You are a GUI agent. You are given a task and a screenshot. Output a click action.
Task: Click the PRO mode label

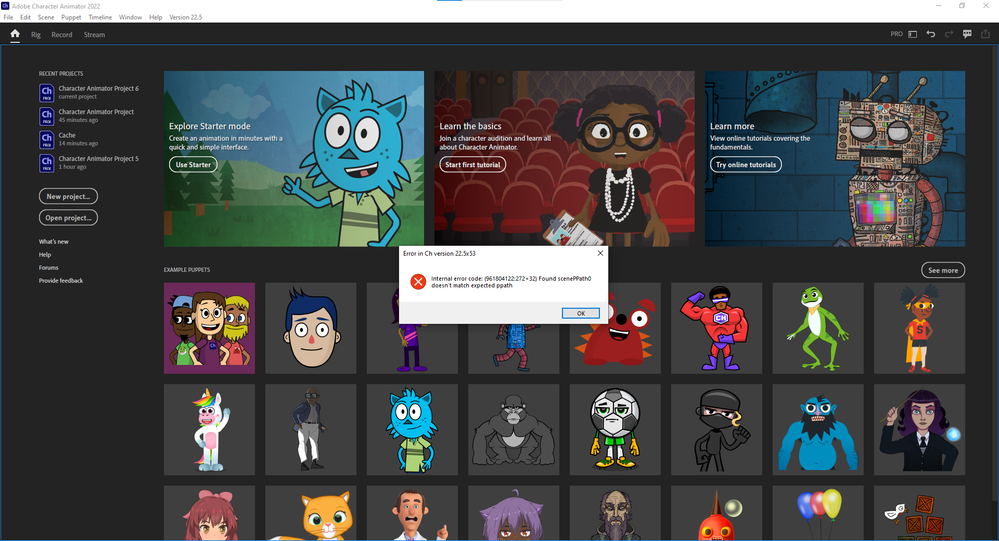coord(896,34)
